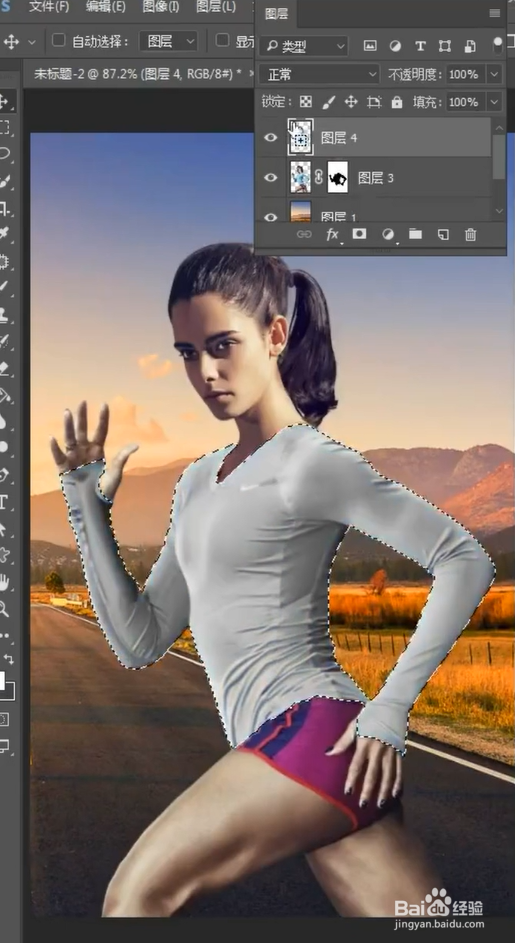515x943 pixels.
Task: Open the 图层(L) menu
Action: (x=216, y=7)
